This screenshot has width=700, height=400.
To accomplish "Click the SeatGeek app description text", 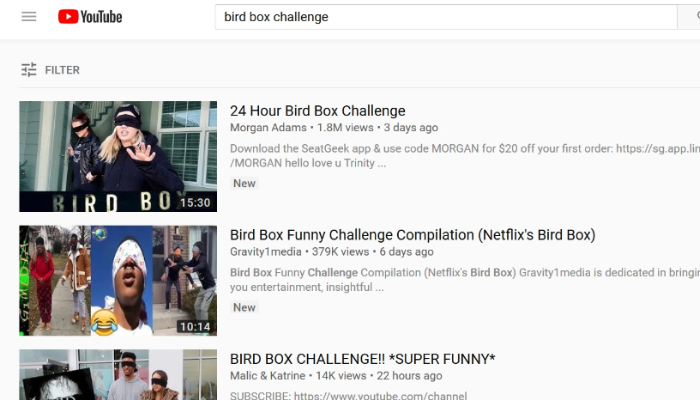I will click(465, 156).
